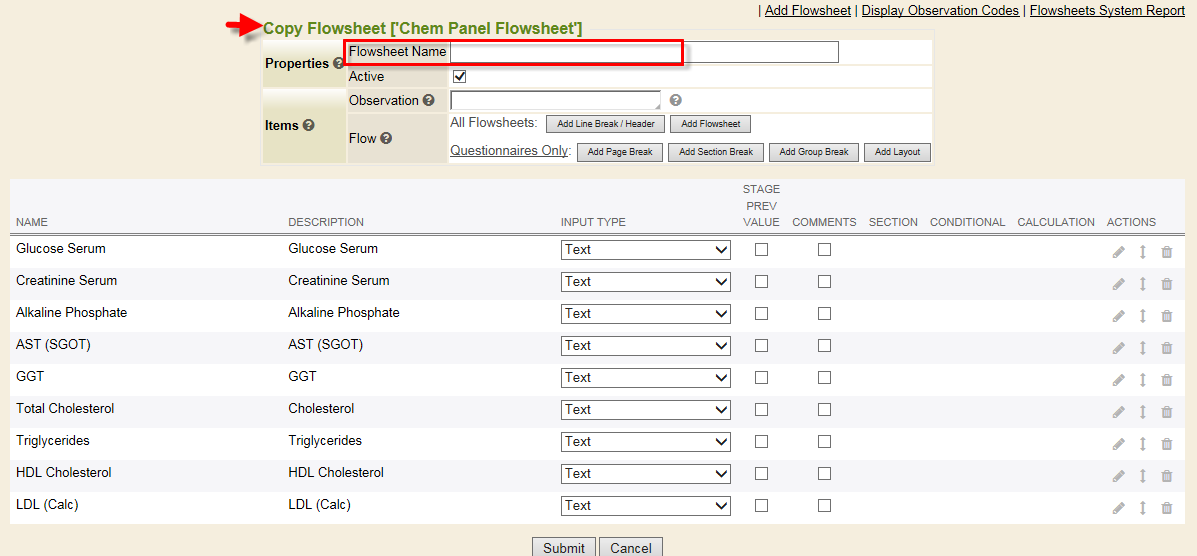Click the reorder arrow for Alkaline Phosphate
This screenshot has width=1197, height=556.
click(1143, 315)
